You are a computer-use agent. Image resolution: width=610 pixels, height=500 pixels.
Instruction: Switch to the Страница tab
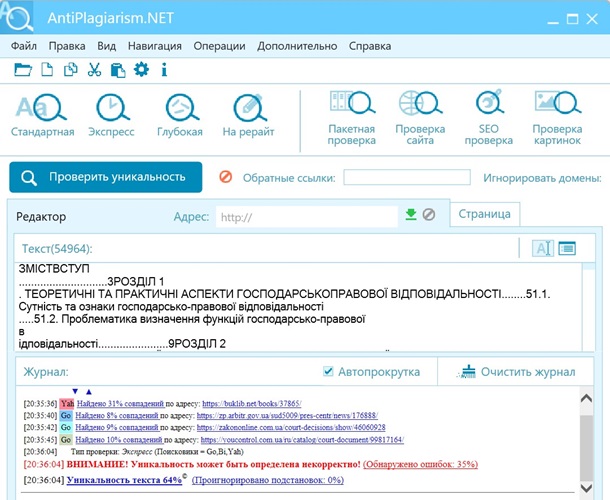pyautogui.click(x=485, y=214)
